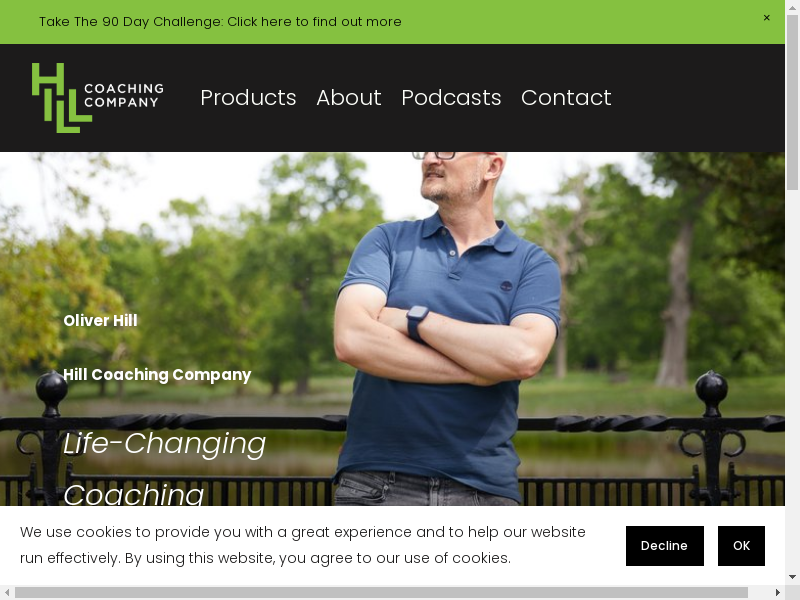Click the horizontal scrollbar left arrow
Screen dimensions: 800x600
tap(7, 592)
